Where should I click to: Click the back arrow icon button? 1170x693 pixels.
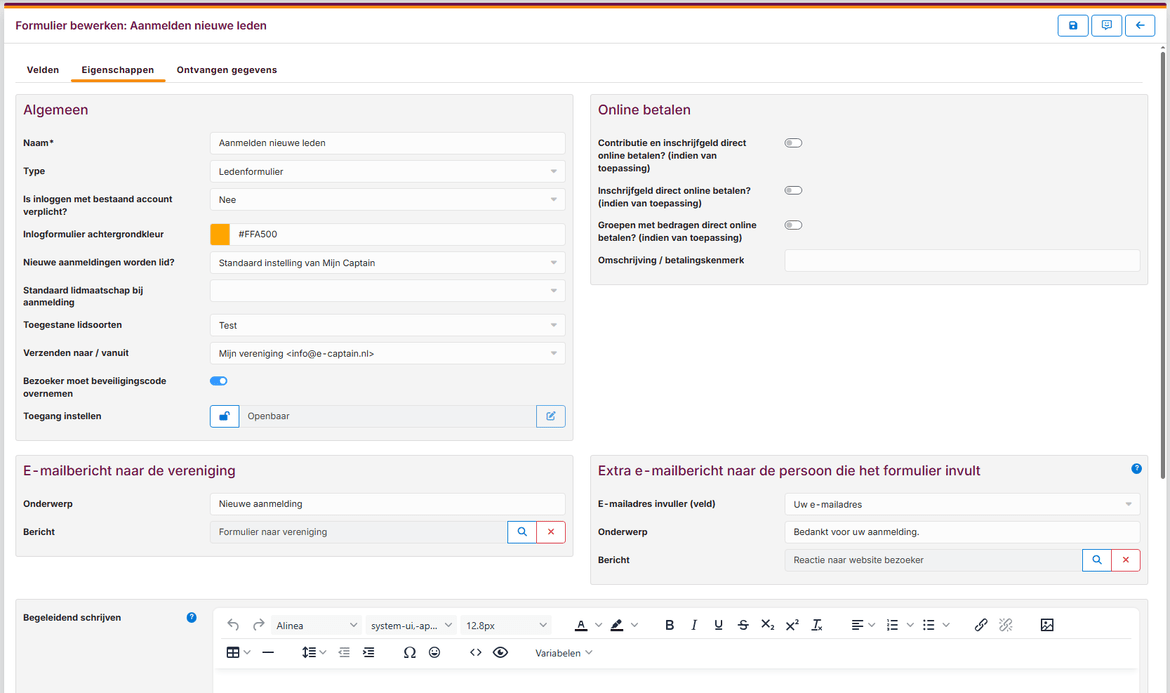(x=1140, y=26)
